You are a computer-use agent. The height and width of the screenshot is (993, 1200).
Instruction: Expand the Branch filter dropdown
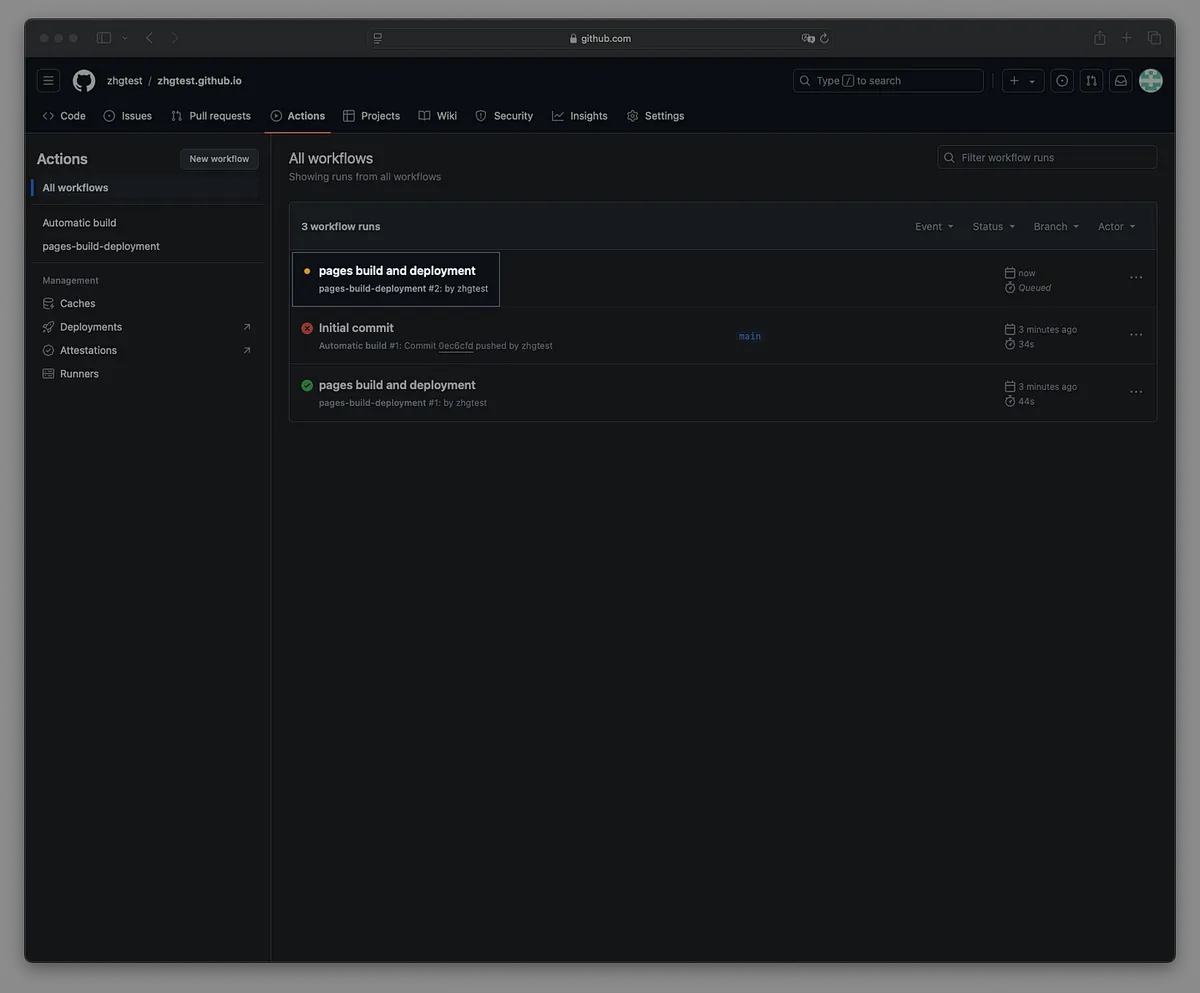point(1056,227)
